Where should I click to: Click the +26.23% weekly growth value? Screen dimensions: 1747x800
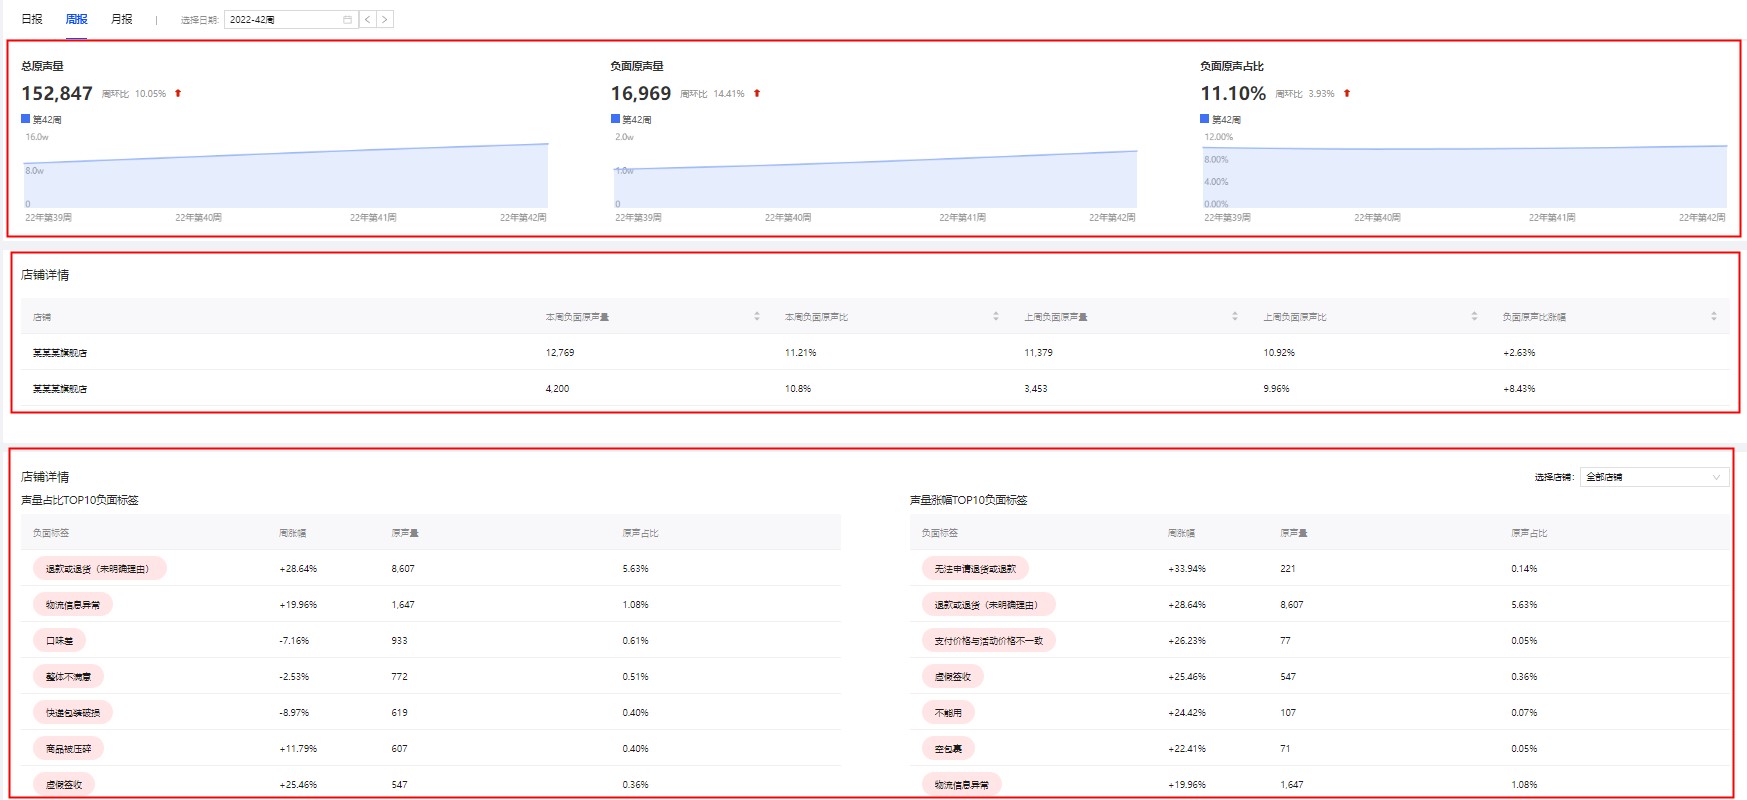(x=1187, y=640)
